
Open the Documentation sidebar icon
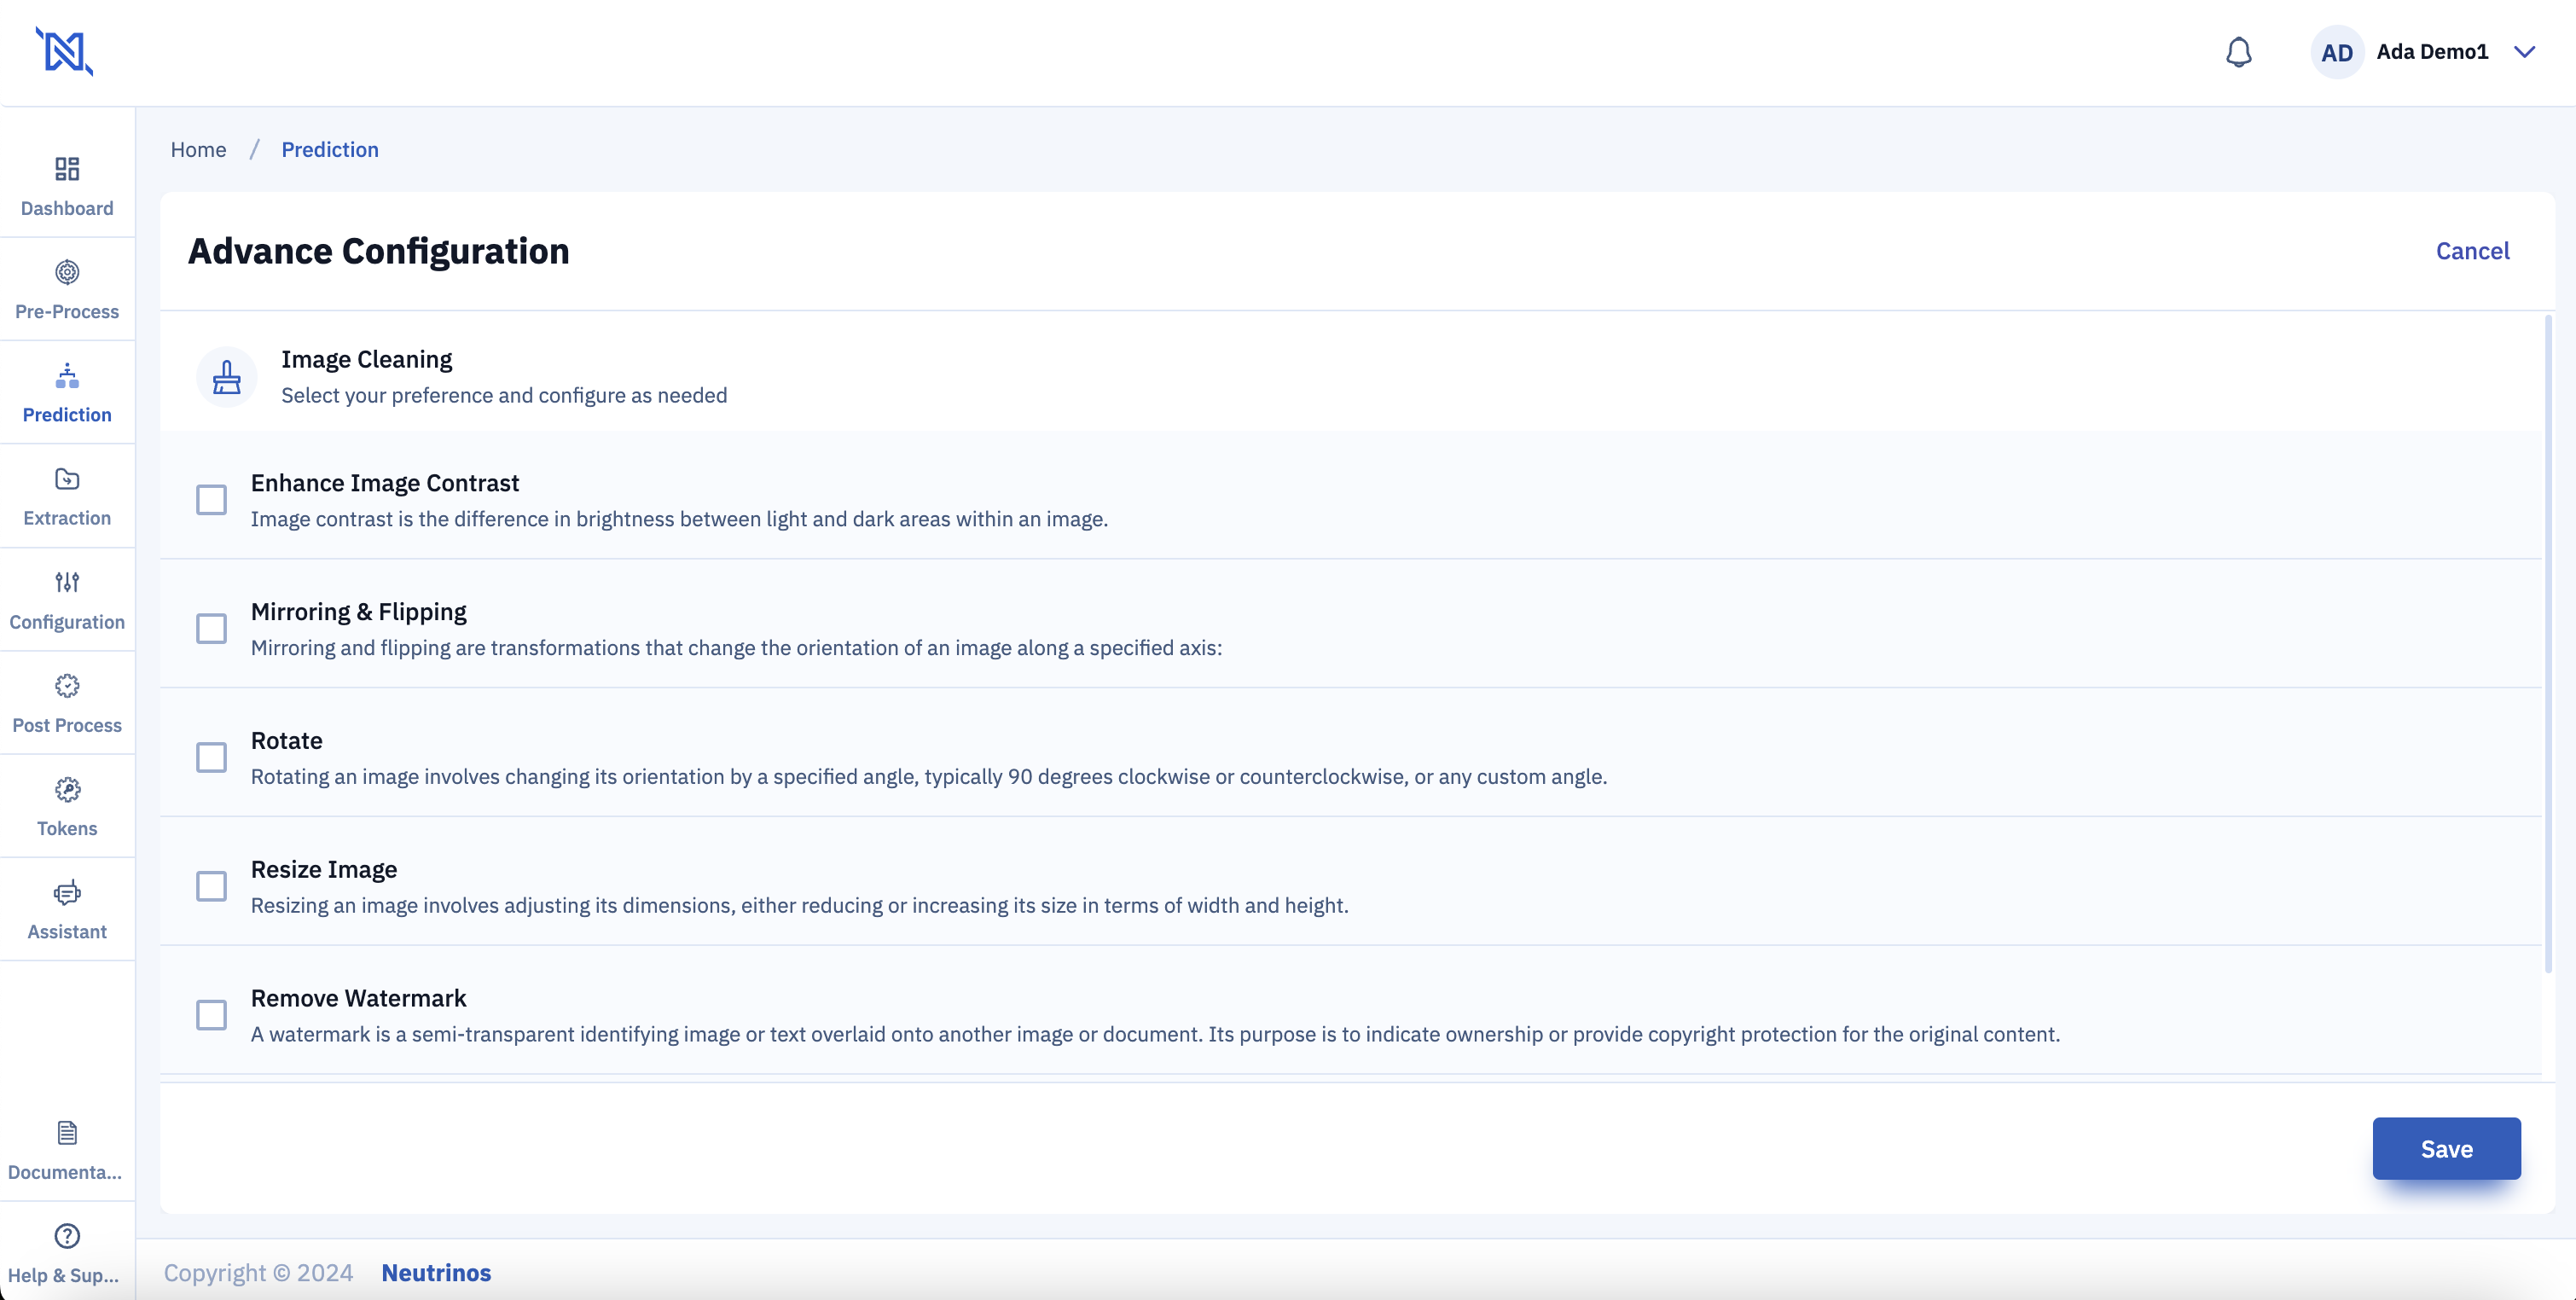coord(67,1132)
